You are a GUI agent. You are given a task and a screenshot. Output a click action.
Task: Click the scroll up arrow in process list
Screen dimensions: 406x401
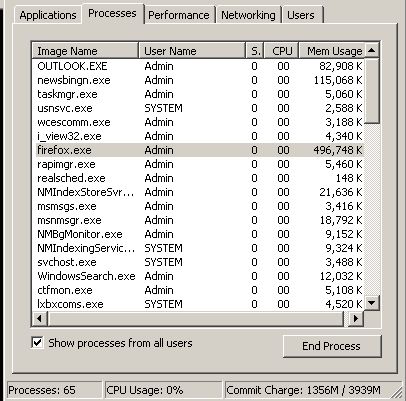click(x=372, y=51)
